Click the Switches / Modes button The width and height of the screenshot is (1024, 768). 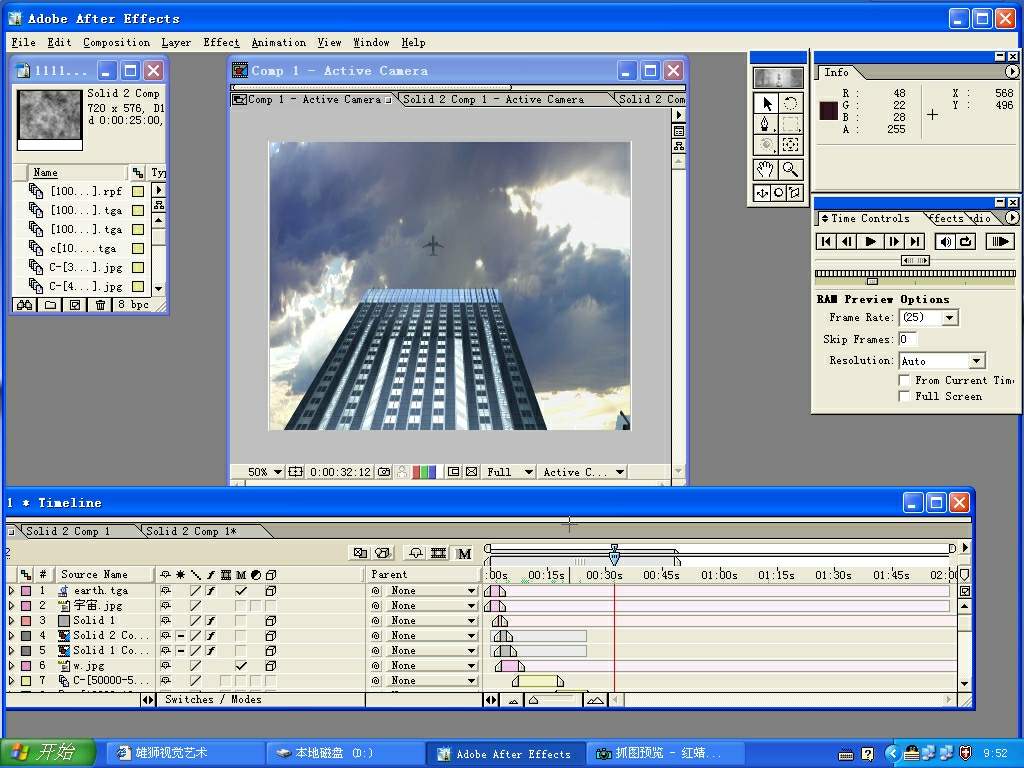pos(213,699)
